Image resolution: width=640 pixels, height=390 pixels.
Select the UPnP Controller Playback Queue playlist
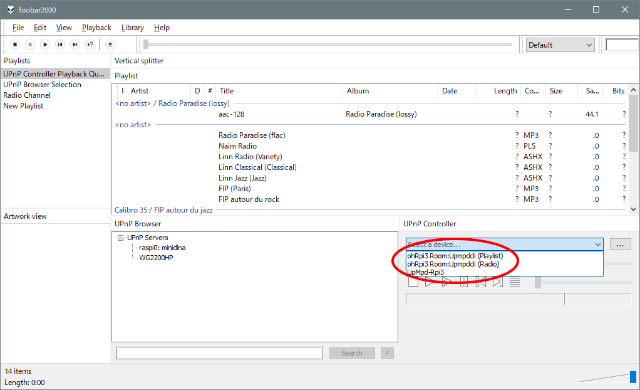click(x=55, y=74)
